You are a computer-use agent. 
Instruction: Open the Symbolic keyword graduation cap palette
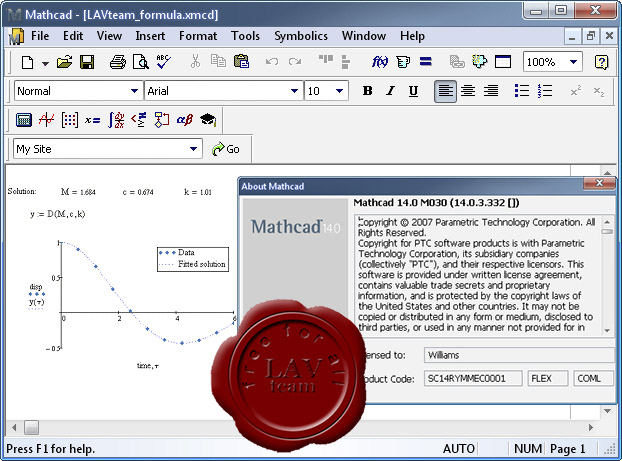point(208,119)
